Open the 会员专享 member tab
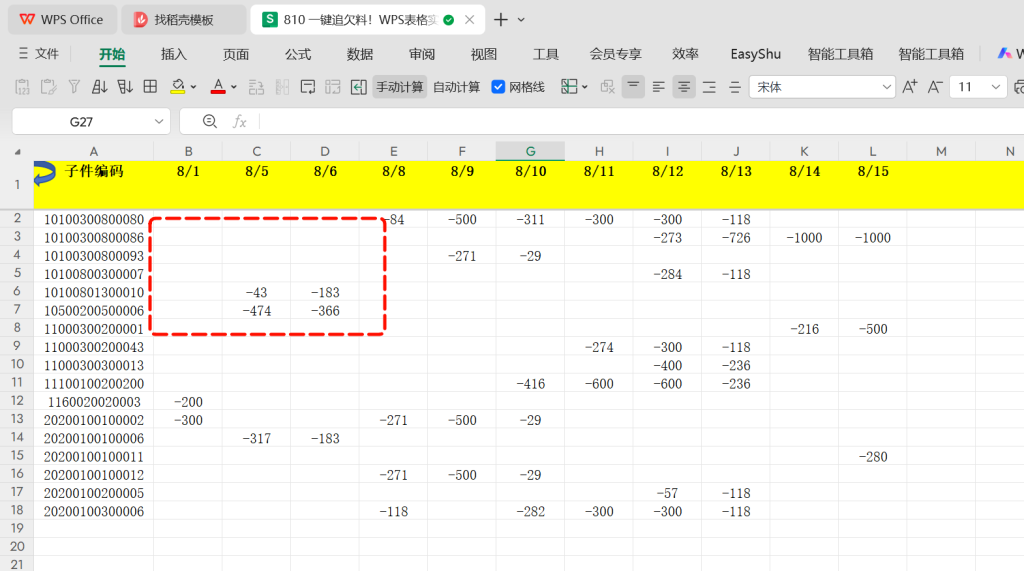This screenshot has width=1024, height=571. pos(615,54)
